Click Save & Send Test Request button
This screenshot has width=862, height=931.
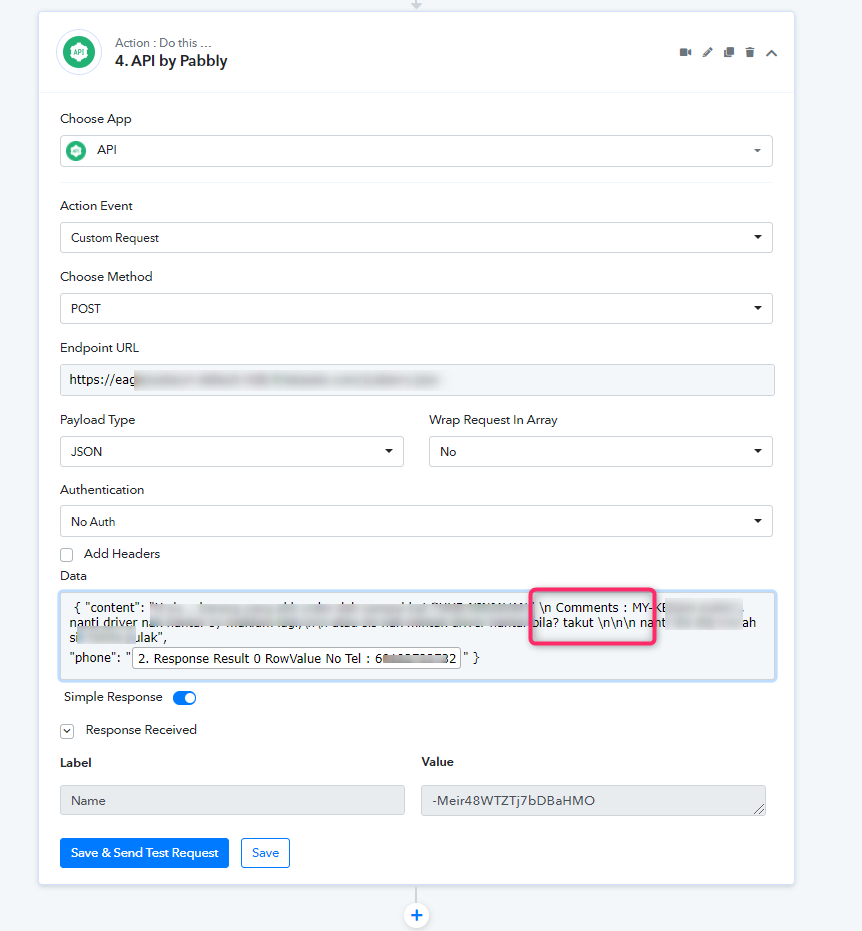click(x=144, y=853)
